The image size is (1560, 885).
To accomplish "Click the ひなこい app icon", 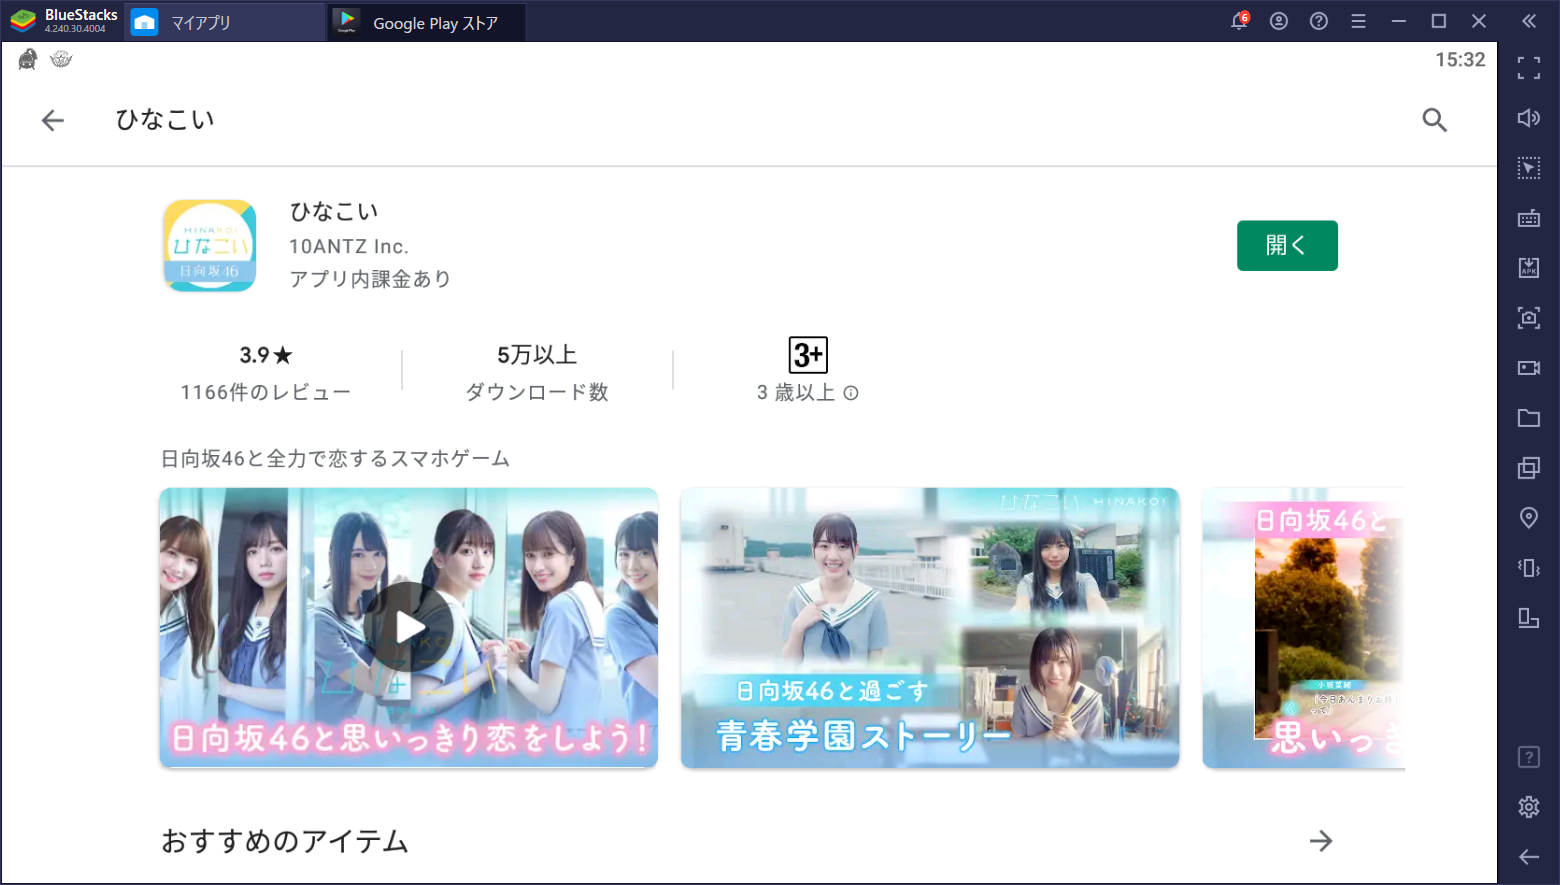I will (x=210, y=246).
